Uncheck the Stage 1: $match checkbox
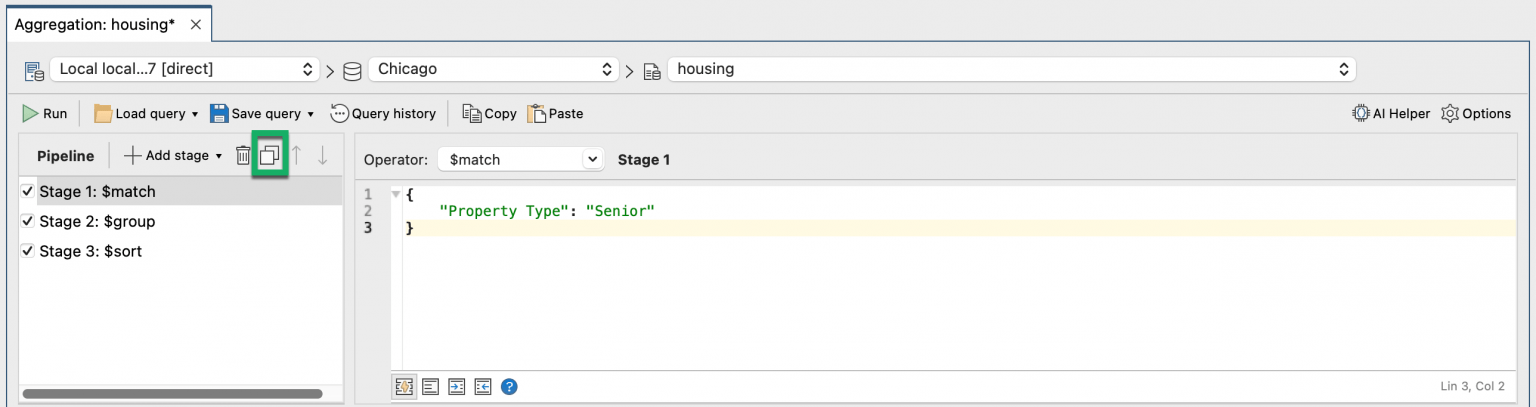1536x407 pixels. click(28, 191)
